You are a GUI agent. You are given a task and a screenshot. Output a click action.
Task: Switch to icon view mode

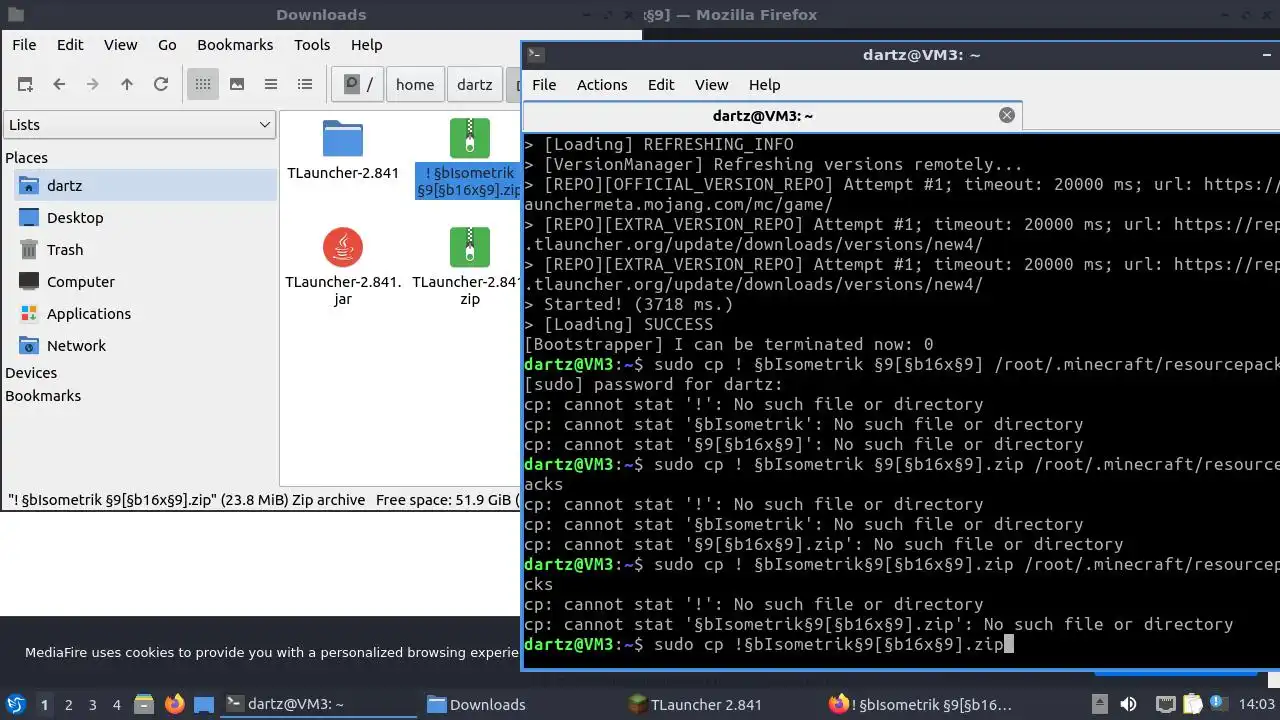coord(203,85)
